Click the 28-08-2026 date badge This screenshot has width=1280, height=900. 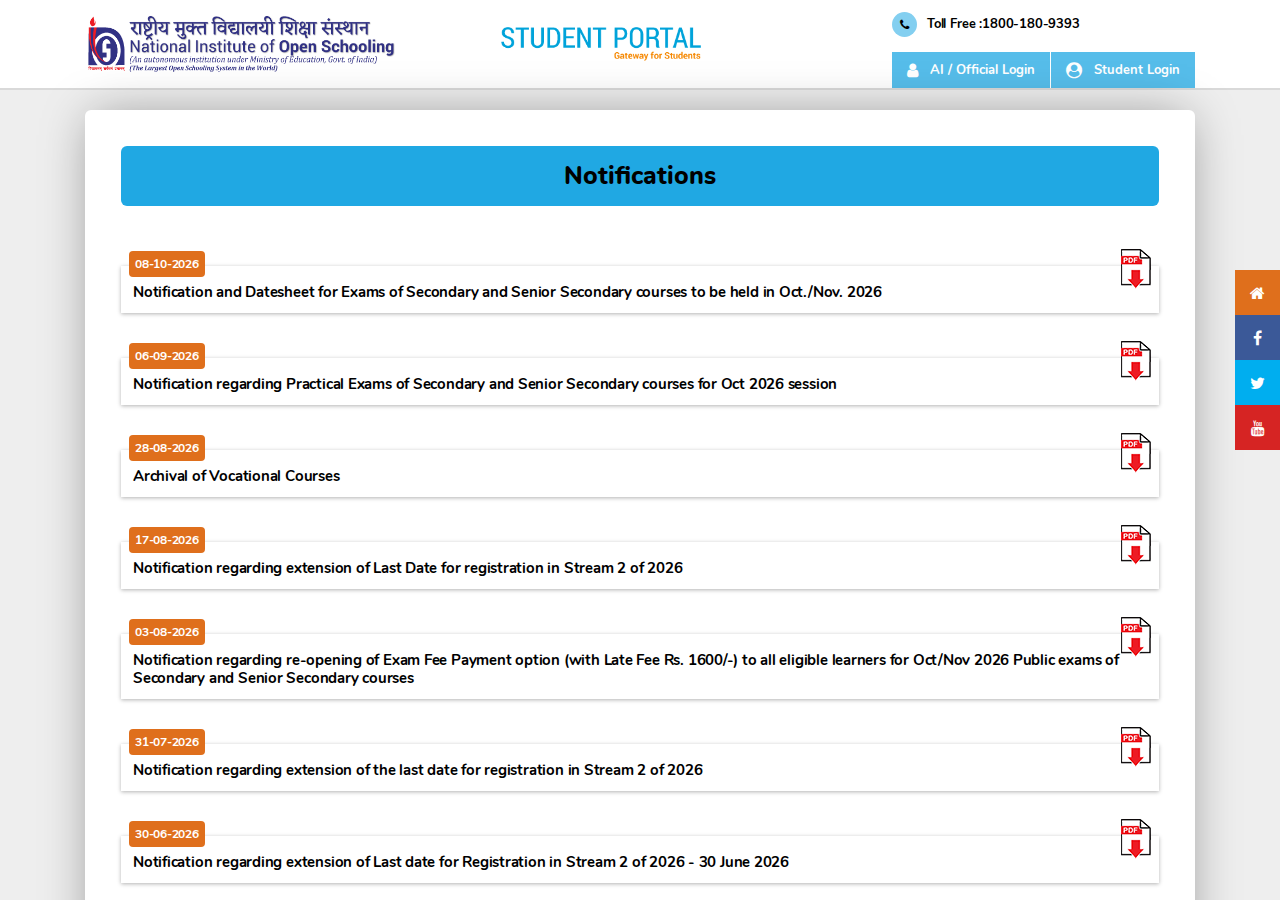(x=167, y=448)
